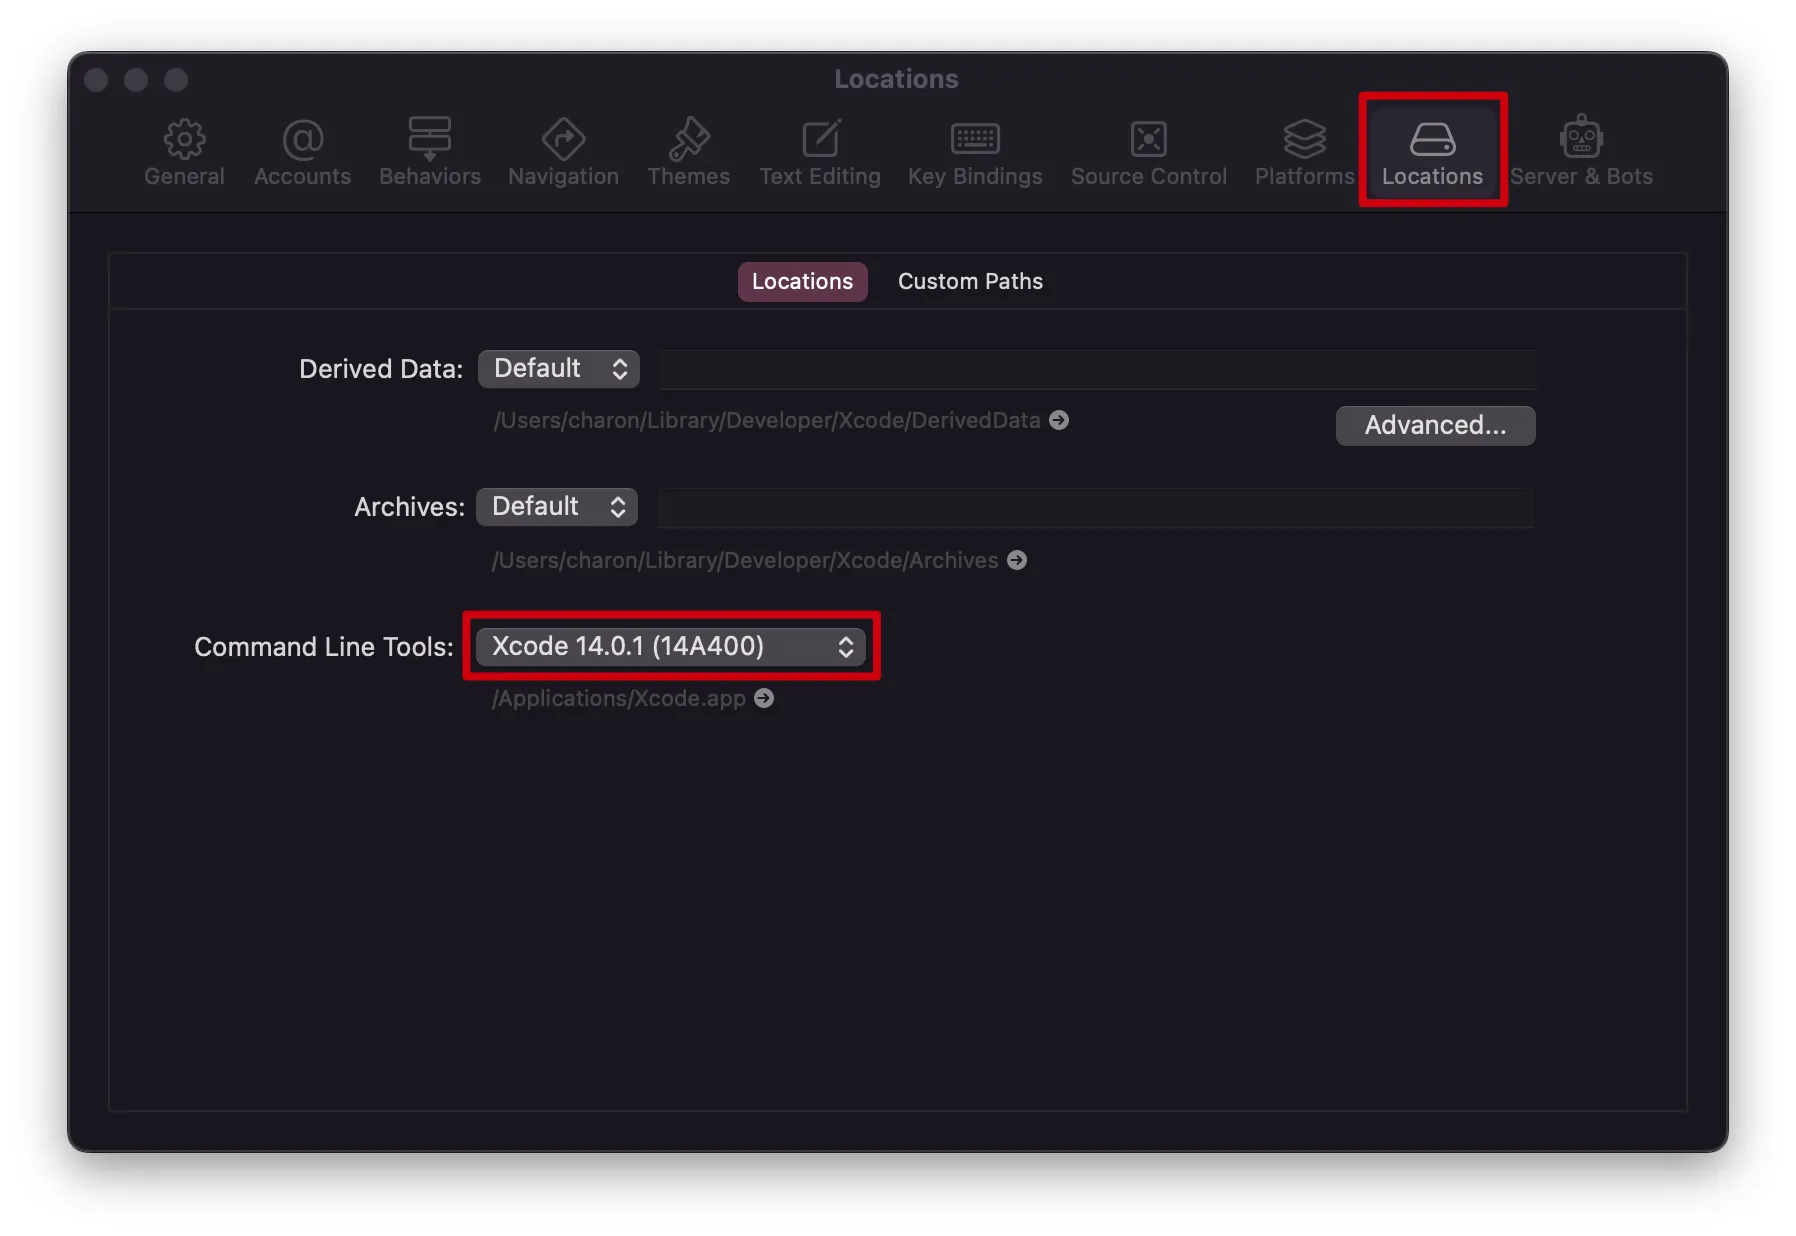
Task: Reveal Xcode.app with its arrow icon
Action: tap(764, 698)
